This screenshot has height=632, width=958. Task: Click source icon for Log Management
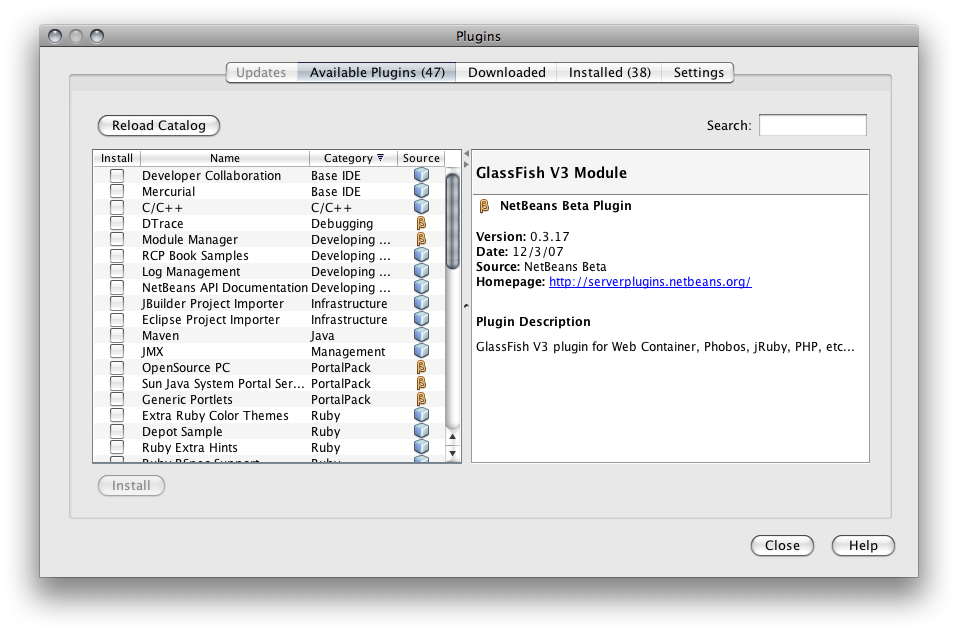pyautogui.click(x=421, y=271)
